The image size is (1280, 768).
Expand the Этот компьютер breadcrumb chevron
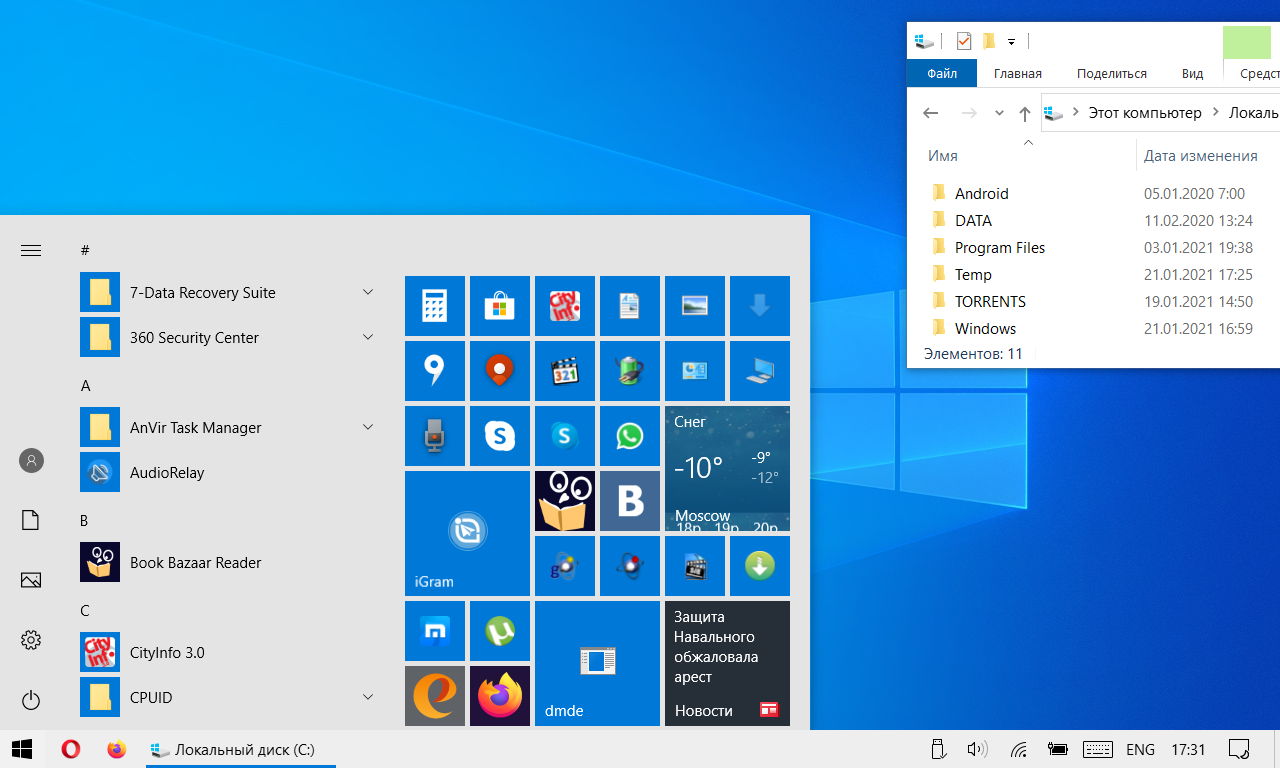point(1215,113)
